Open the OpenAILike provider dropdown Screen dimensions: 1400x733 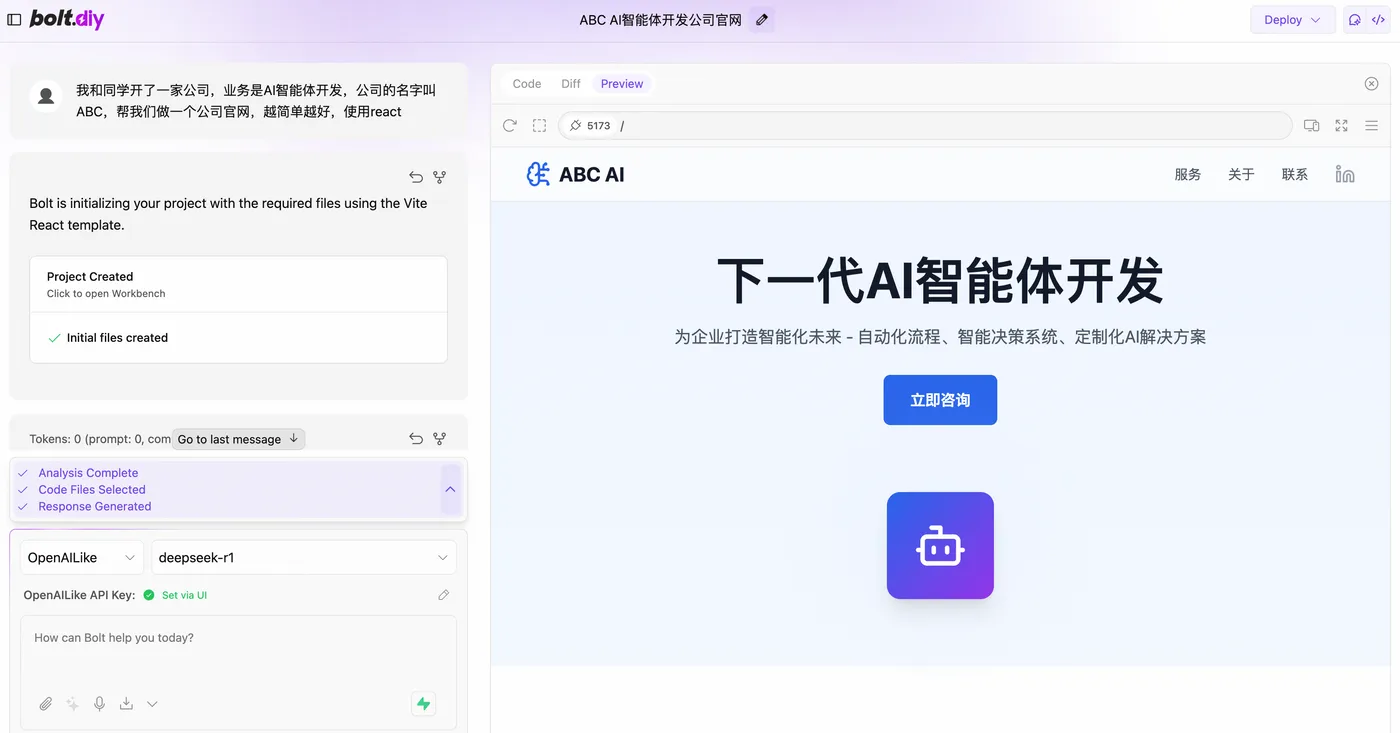pos(82,558)
